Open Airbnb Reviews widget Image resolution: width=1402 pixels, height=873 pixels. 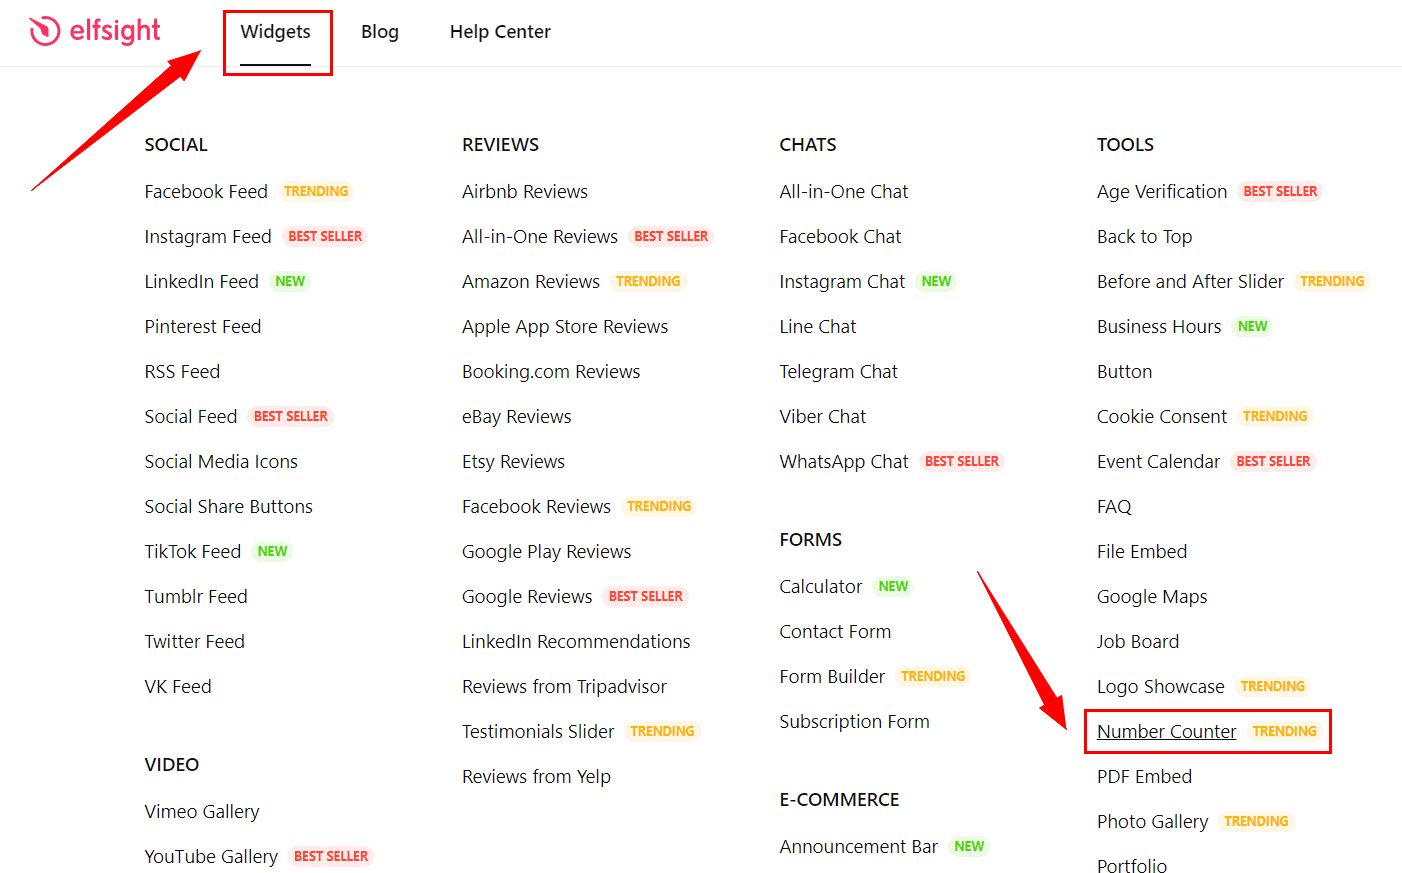(x=525, y=191)
